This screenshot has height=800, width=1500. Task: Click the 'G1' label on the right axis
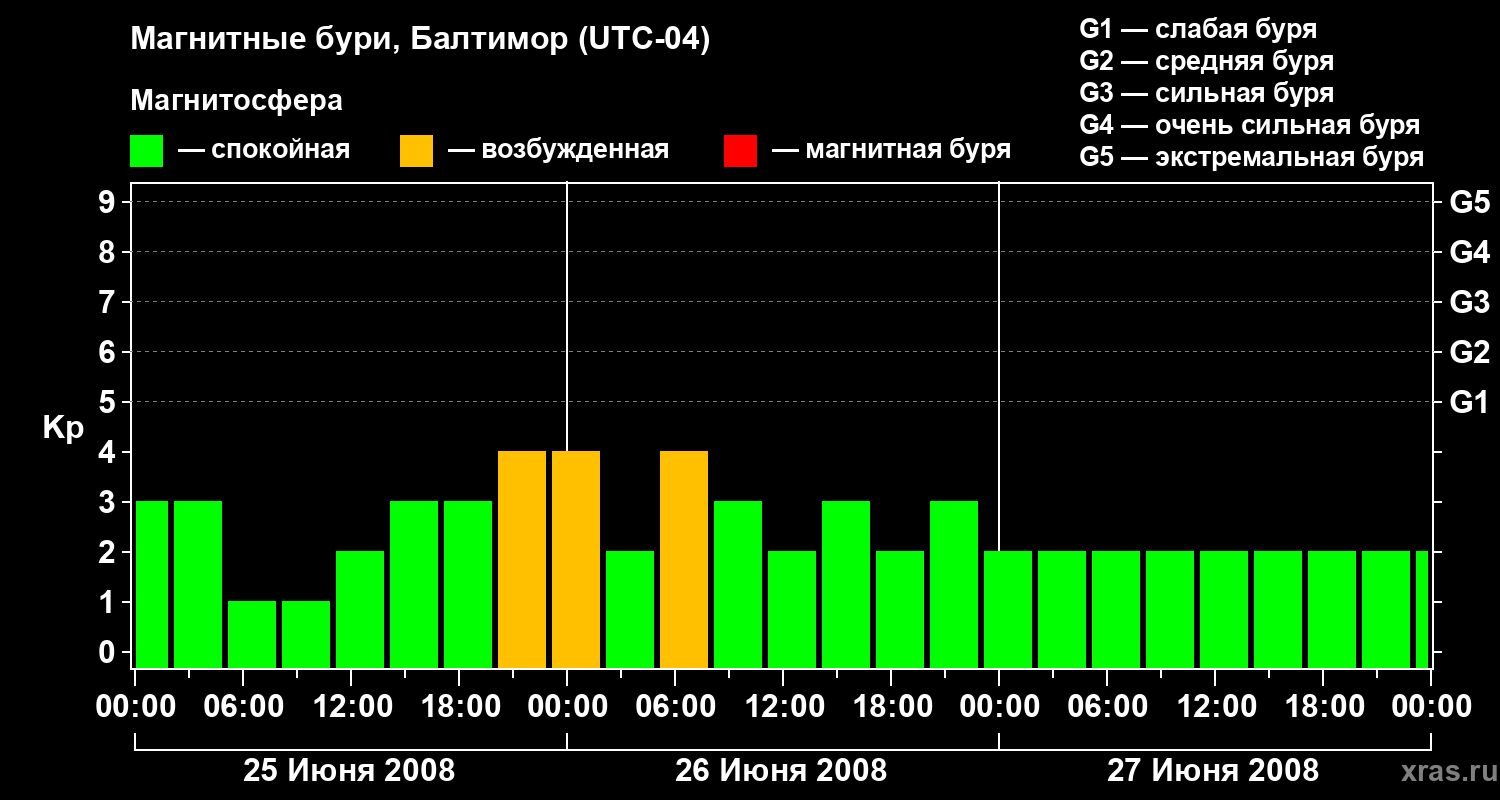click(1469, 402)
